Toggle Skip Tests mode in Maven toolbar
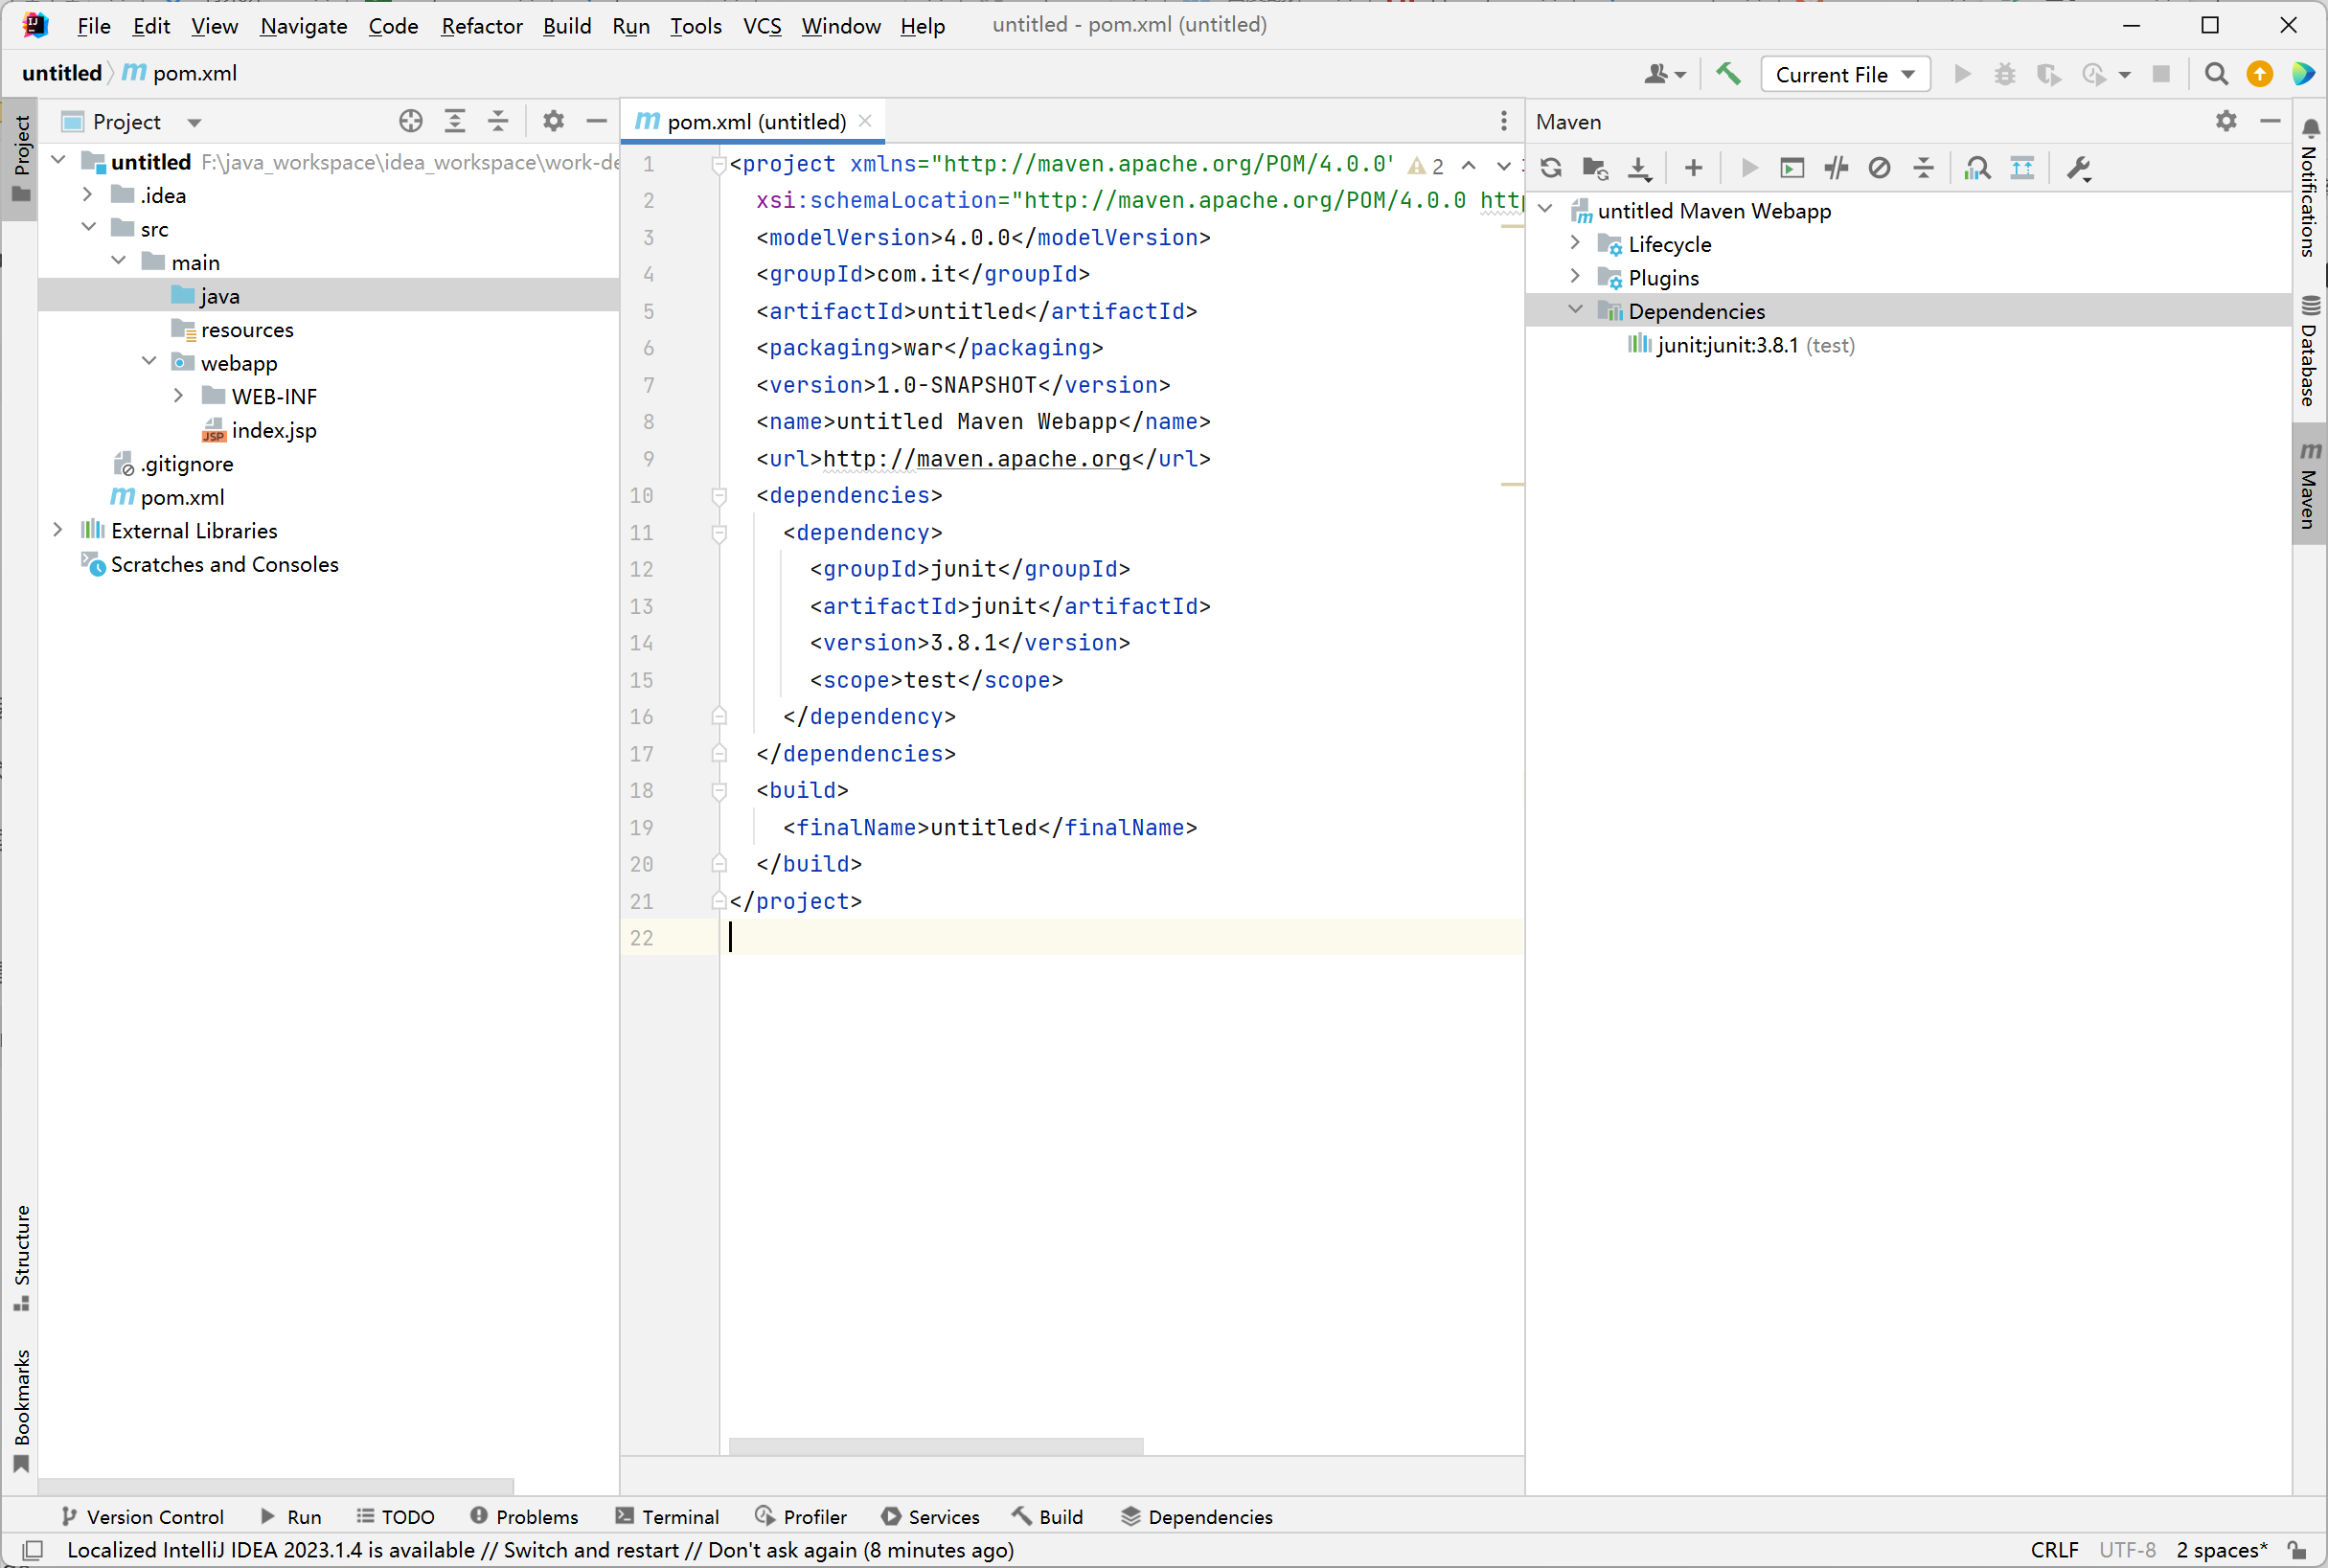This screenshot has height=1568, width=2328. (1880, 168)
